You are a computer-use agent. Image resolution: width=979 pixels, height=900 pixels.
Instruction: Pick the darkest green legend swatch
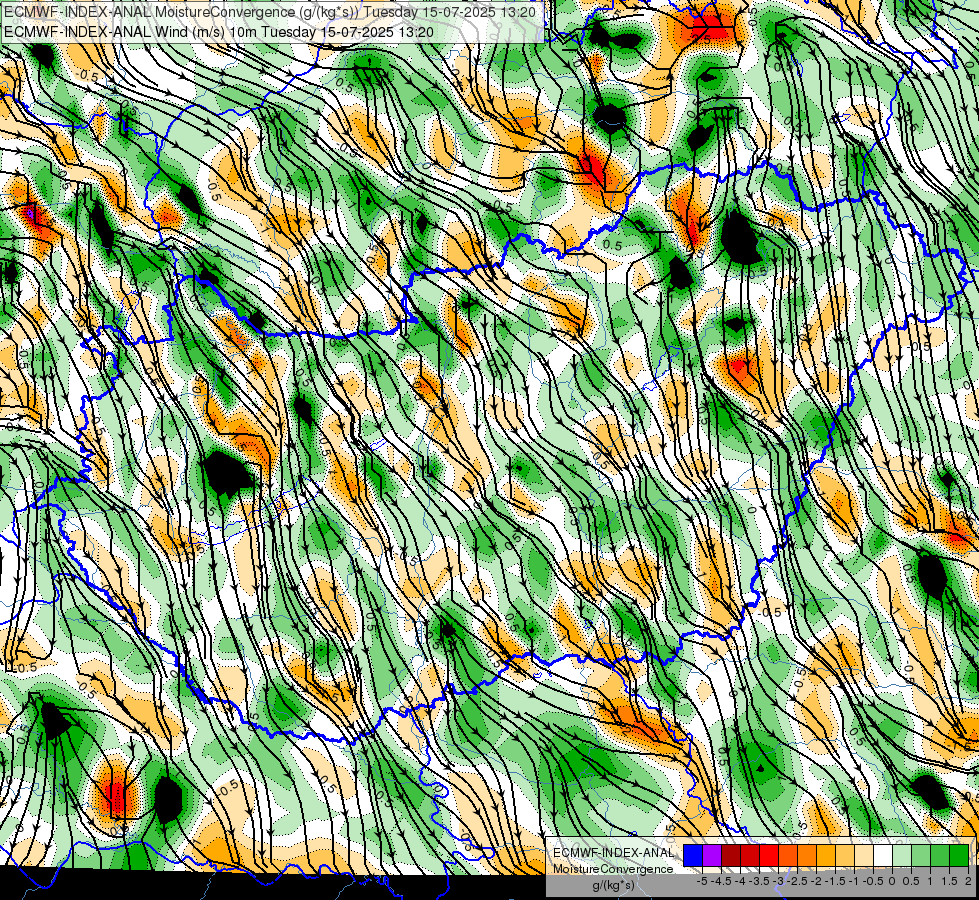tap(958, 856)
